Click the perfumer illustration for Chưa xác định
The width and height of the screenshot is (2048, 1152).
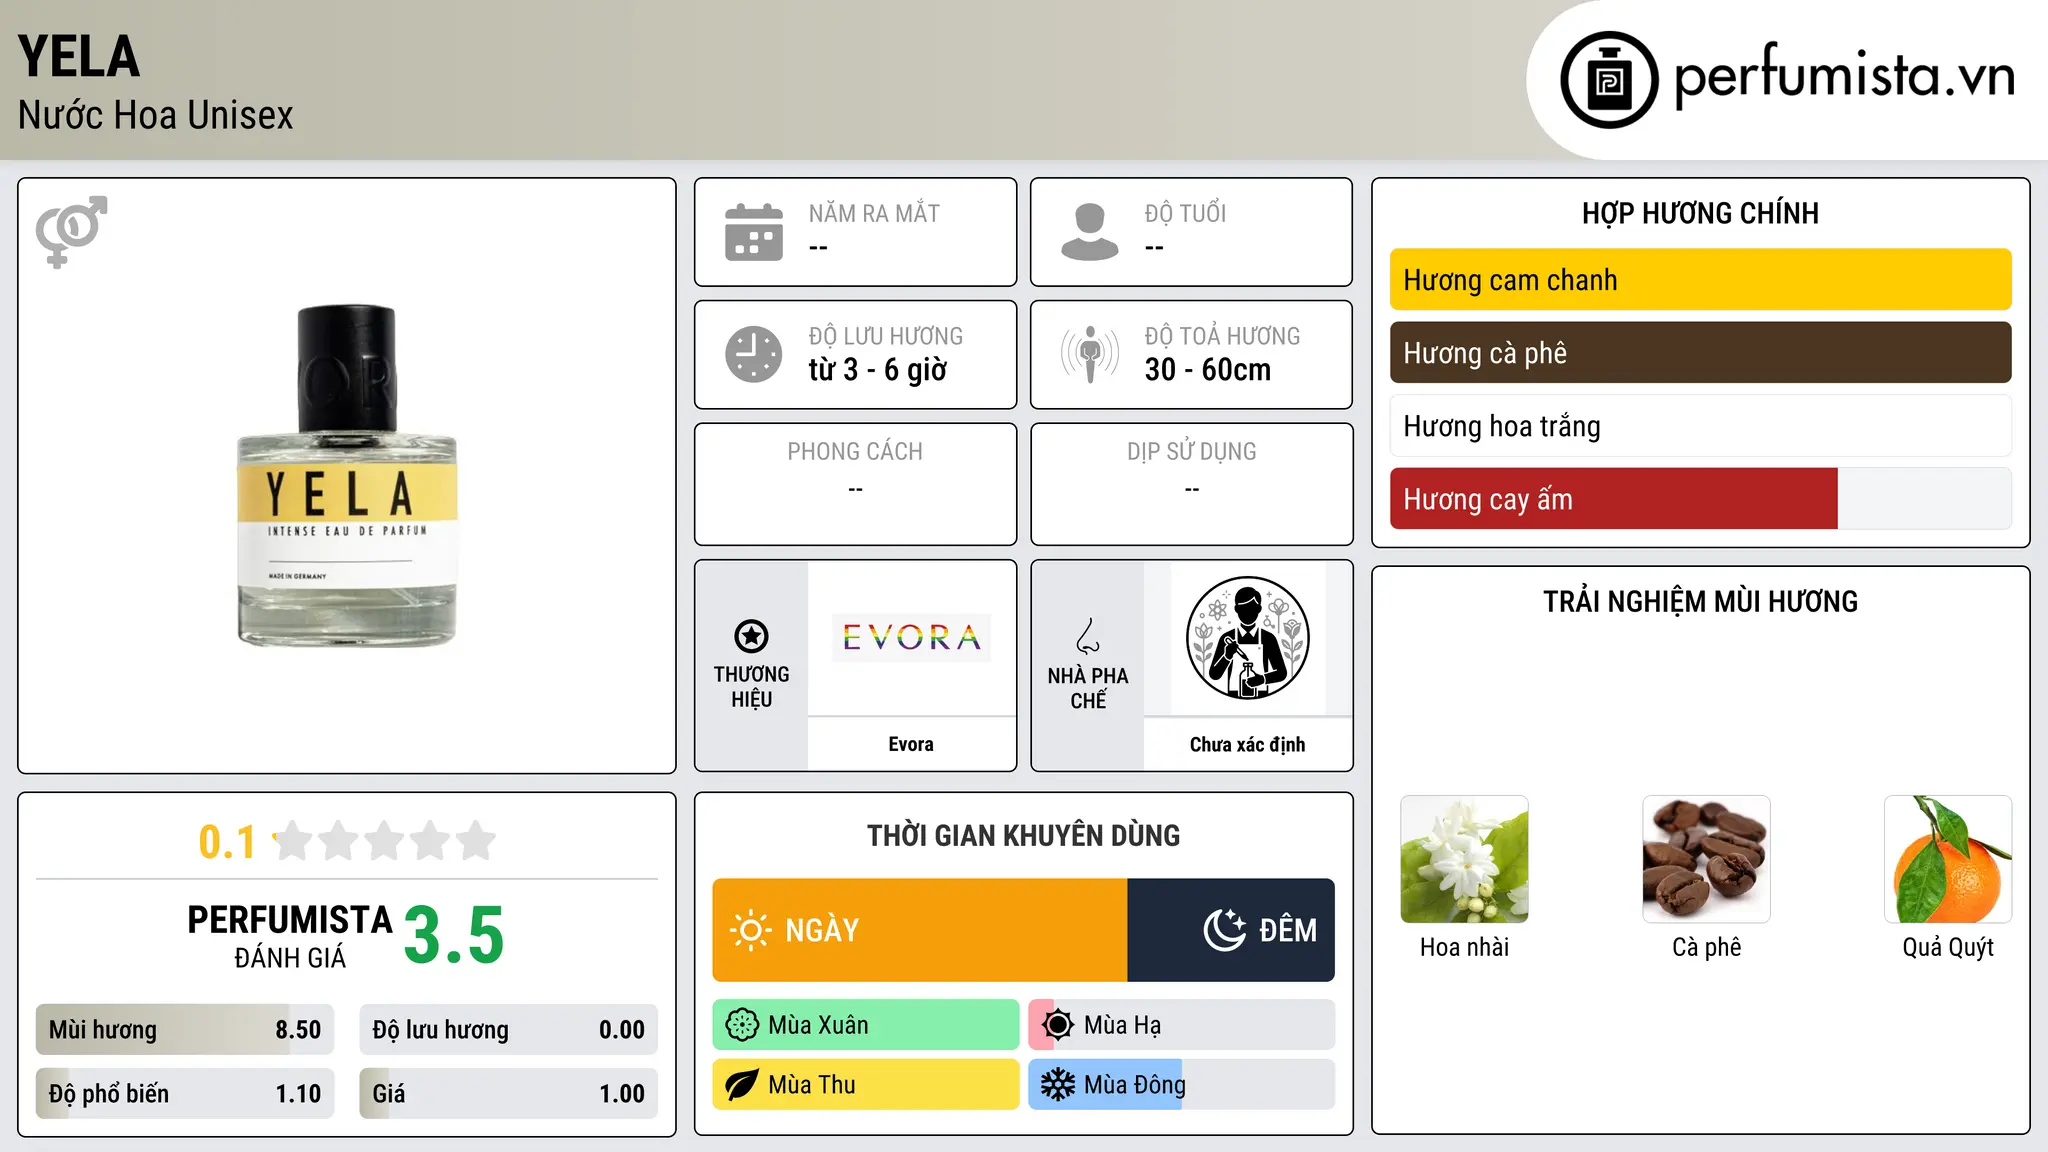[x=1247, y=638]
